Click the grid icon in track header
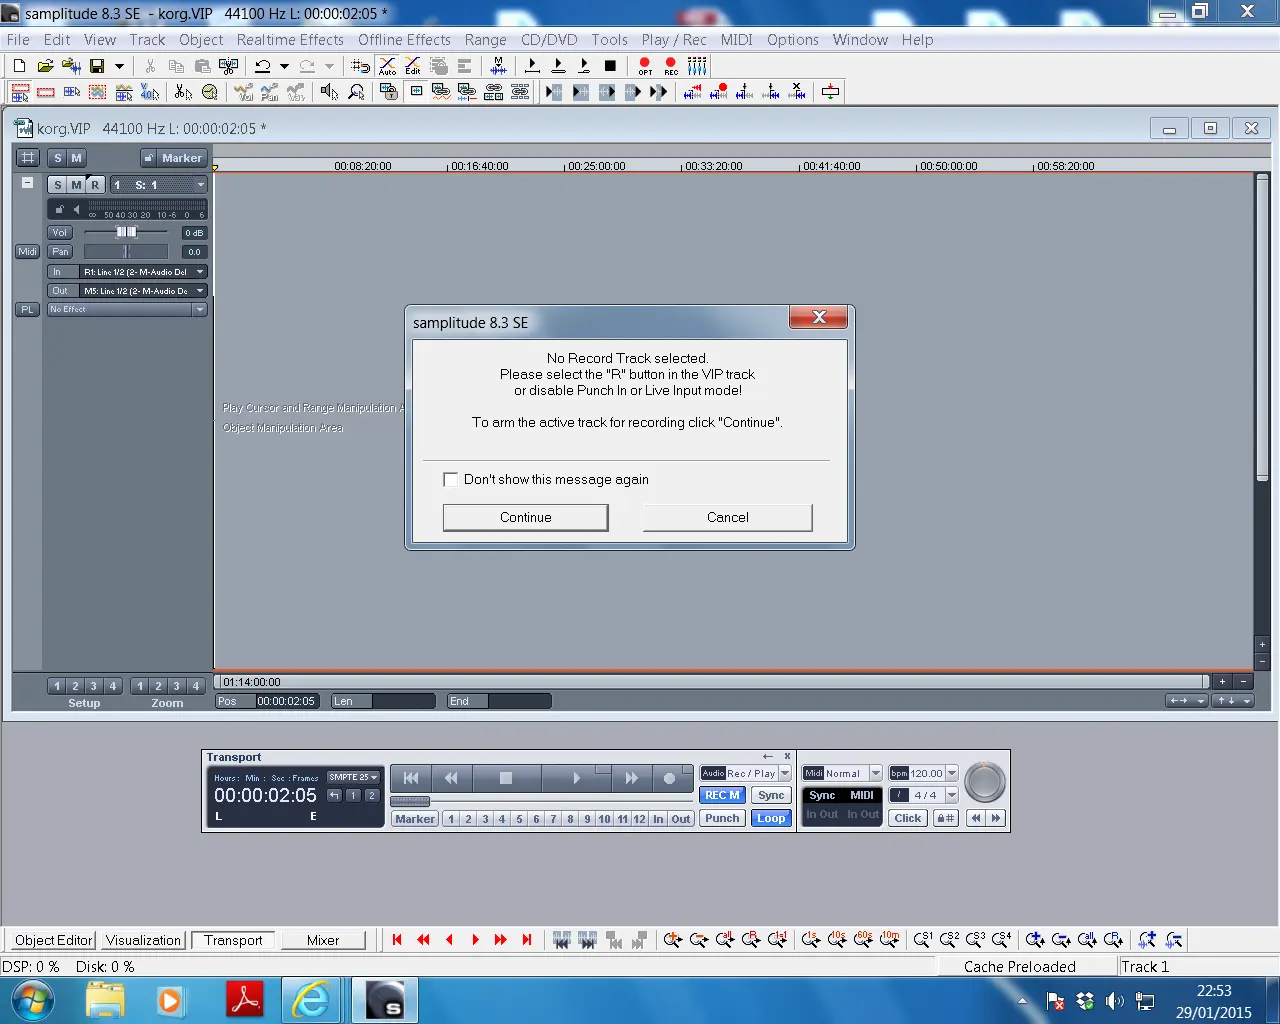The width and height of the screenshot is (1280, 1024). coord(28,158)
